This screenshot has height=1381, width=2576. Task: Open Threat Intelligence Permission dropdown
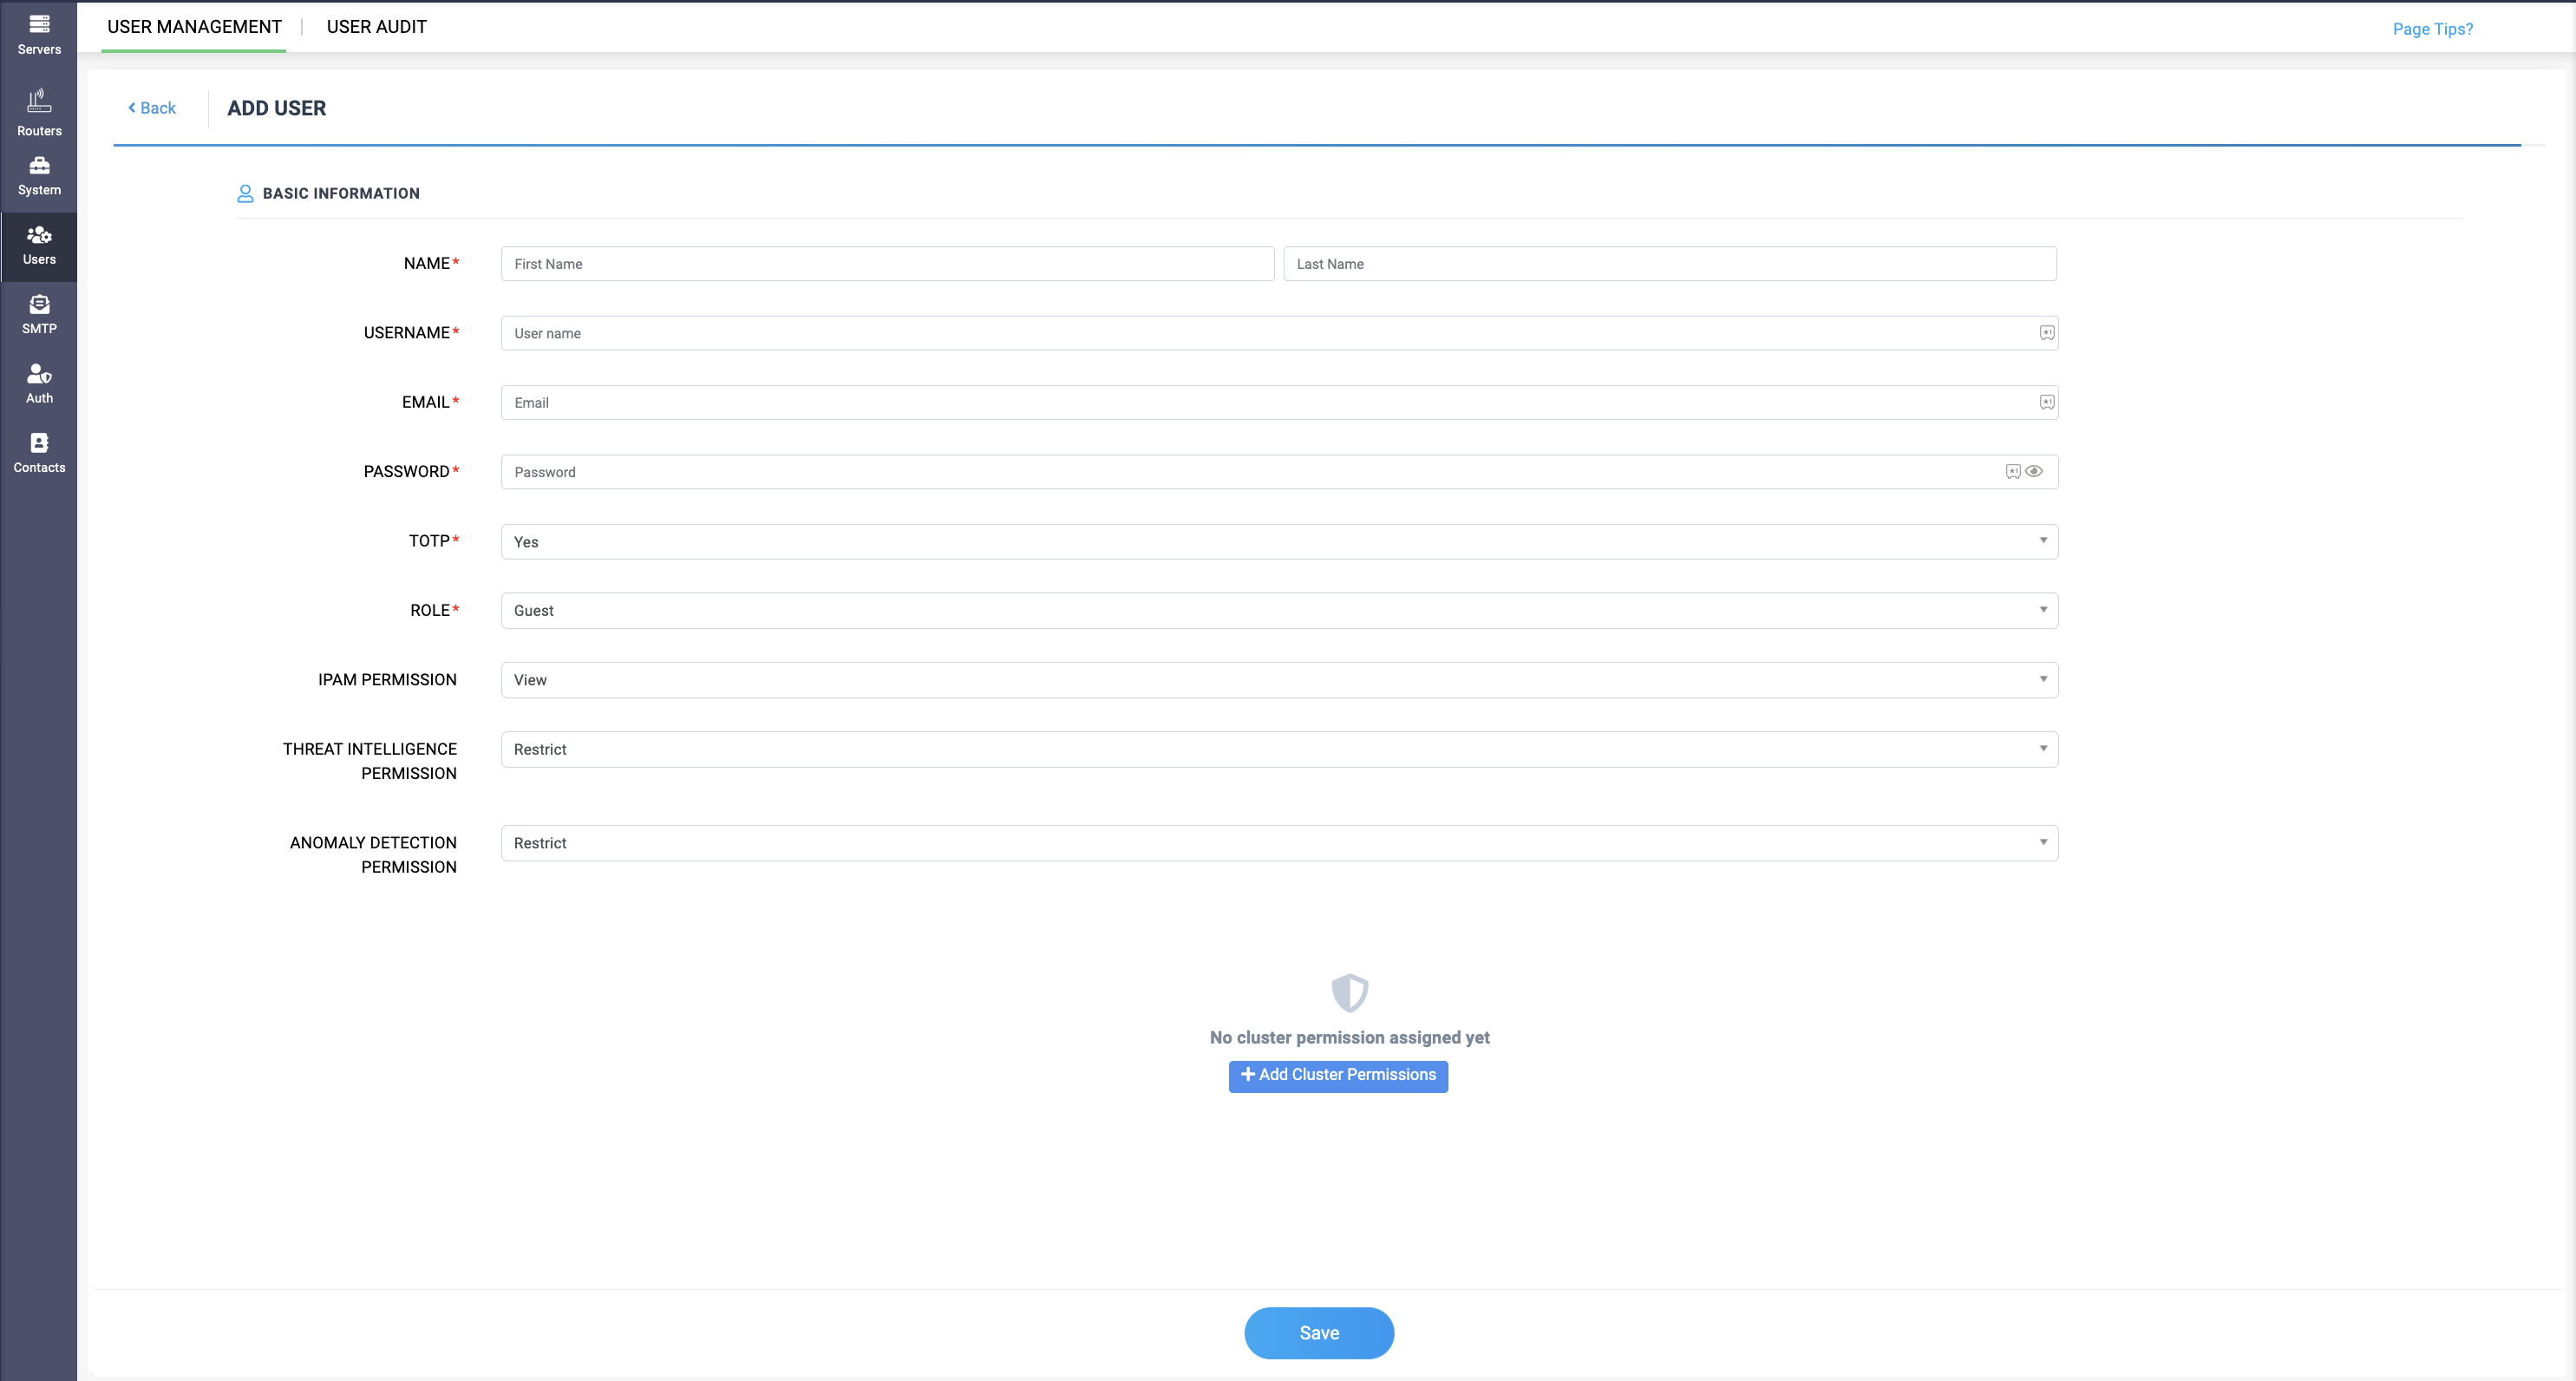tap(1279, 749)
